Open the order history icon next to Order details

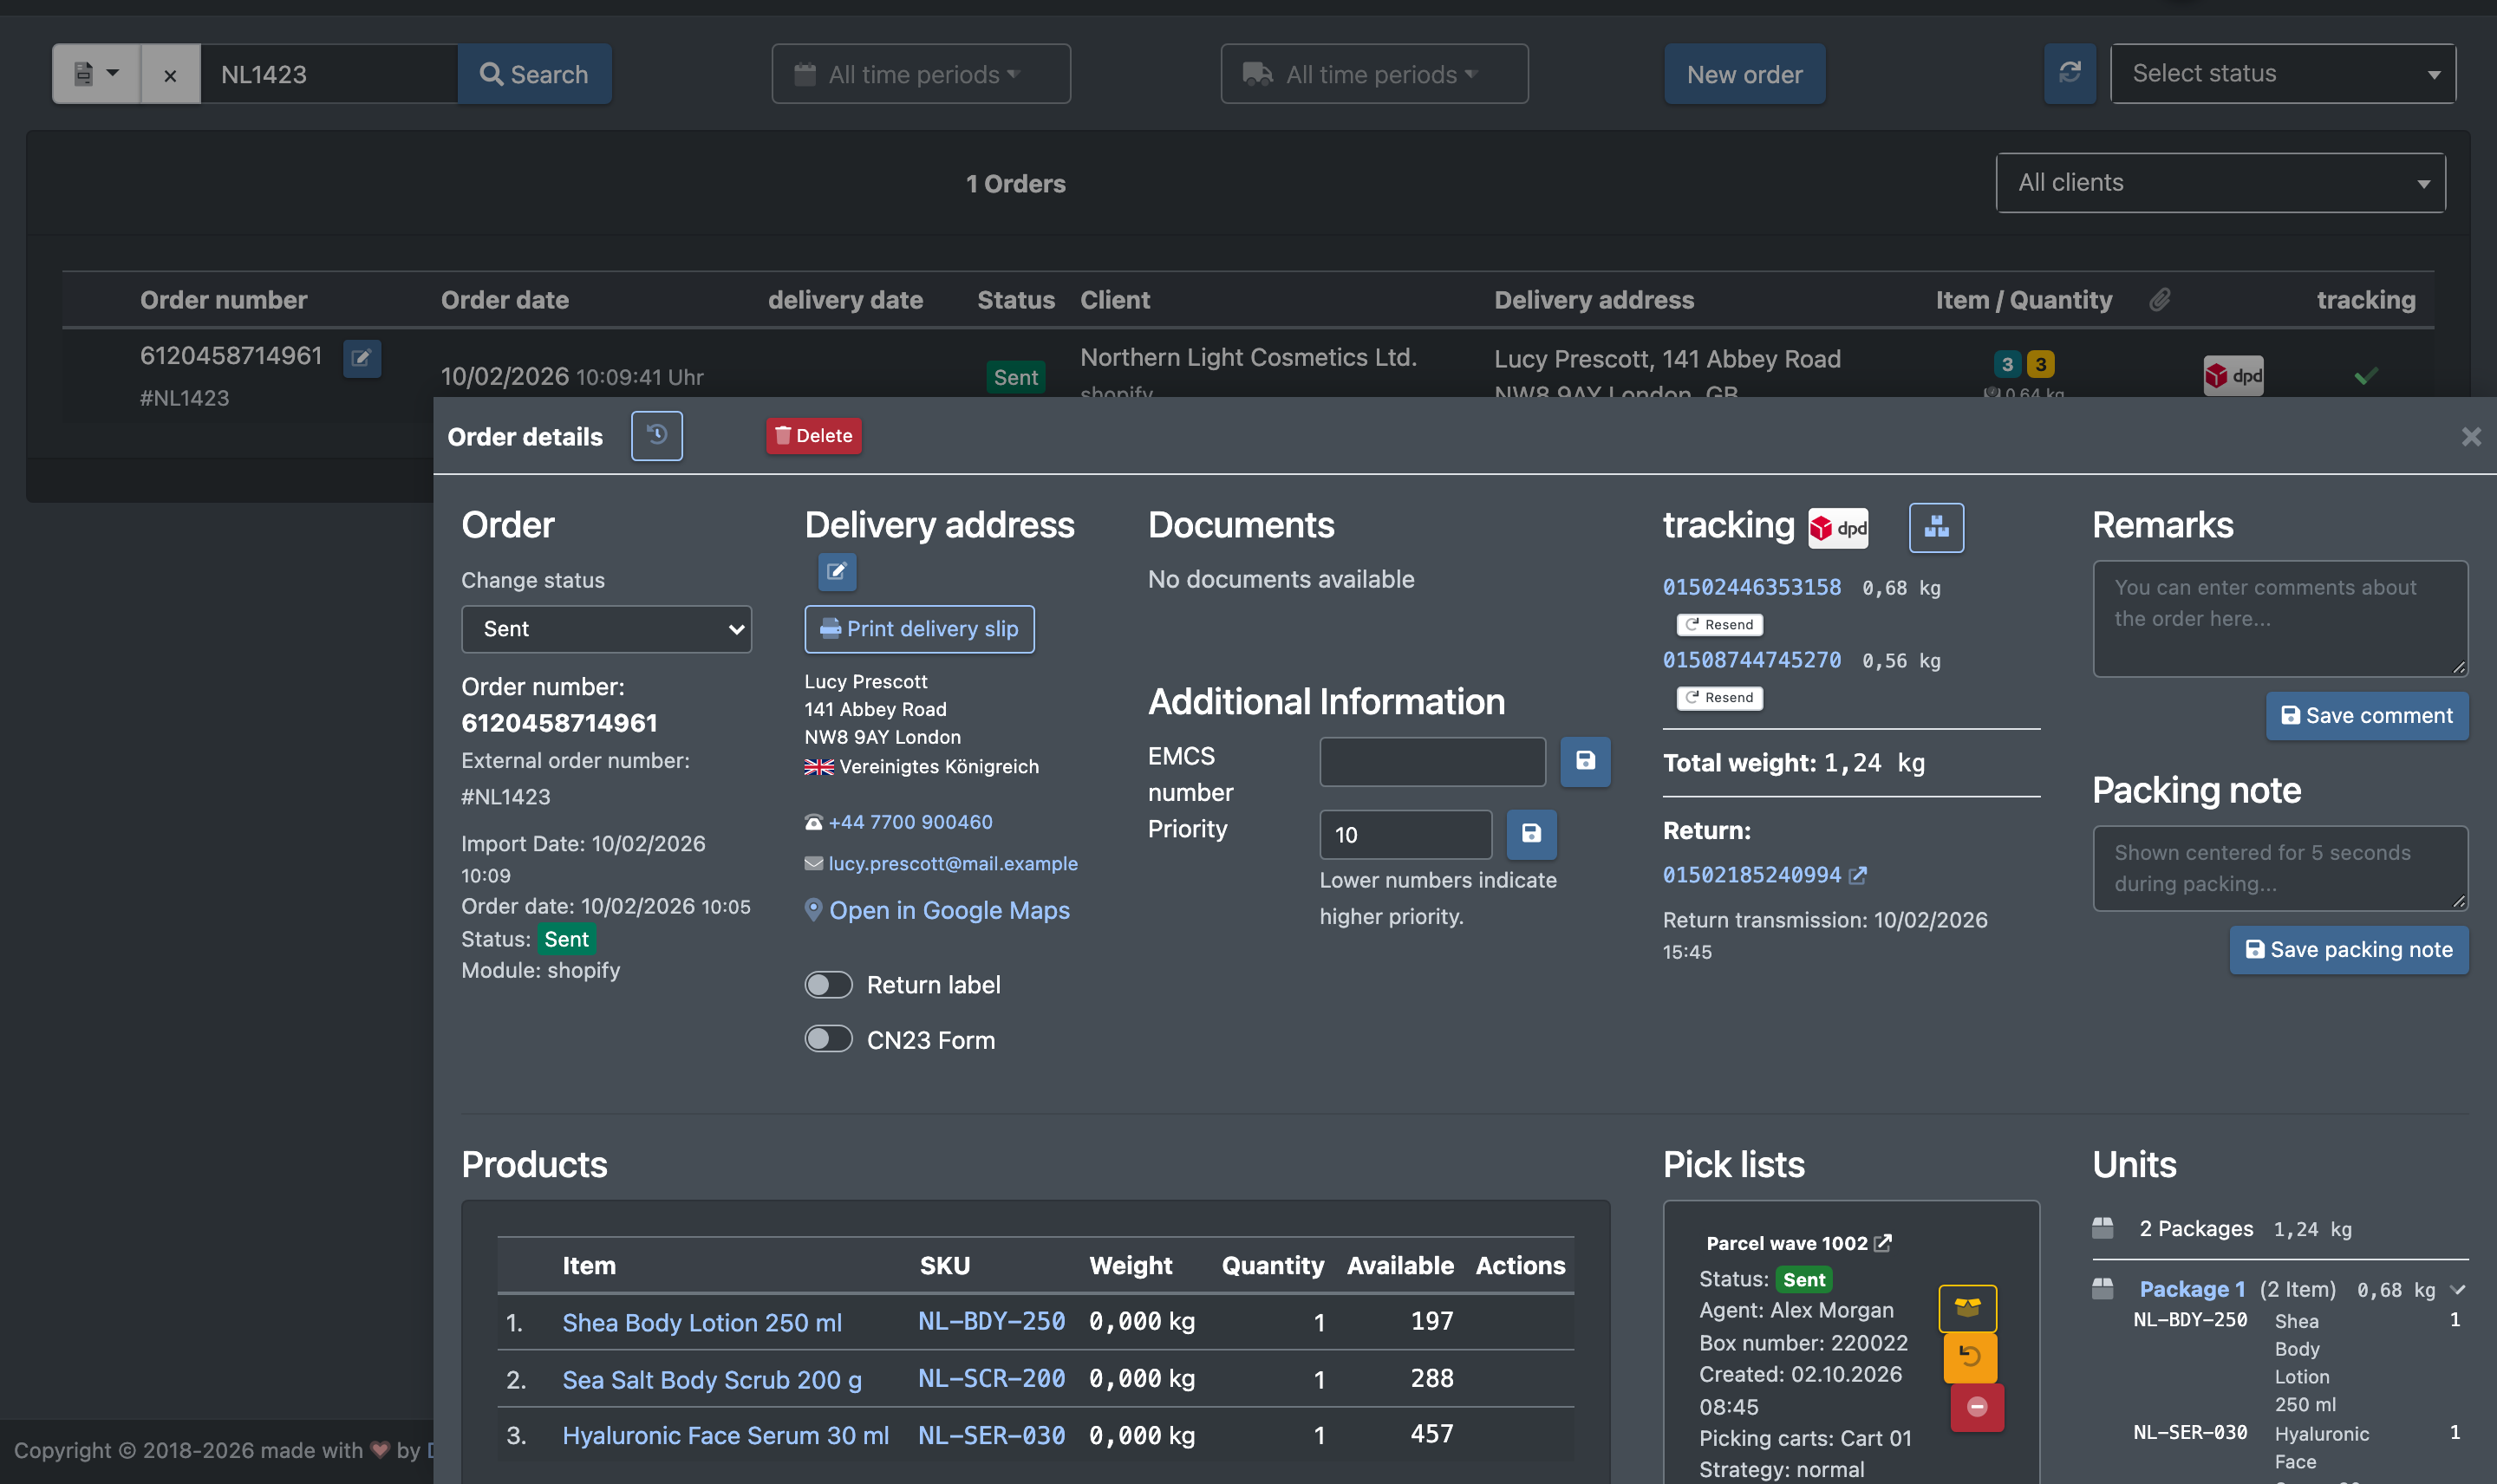tap(657, 436)
